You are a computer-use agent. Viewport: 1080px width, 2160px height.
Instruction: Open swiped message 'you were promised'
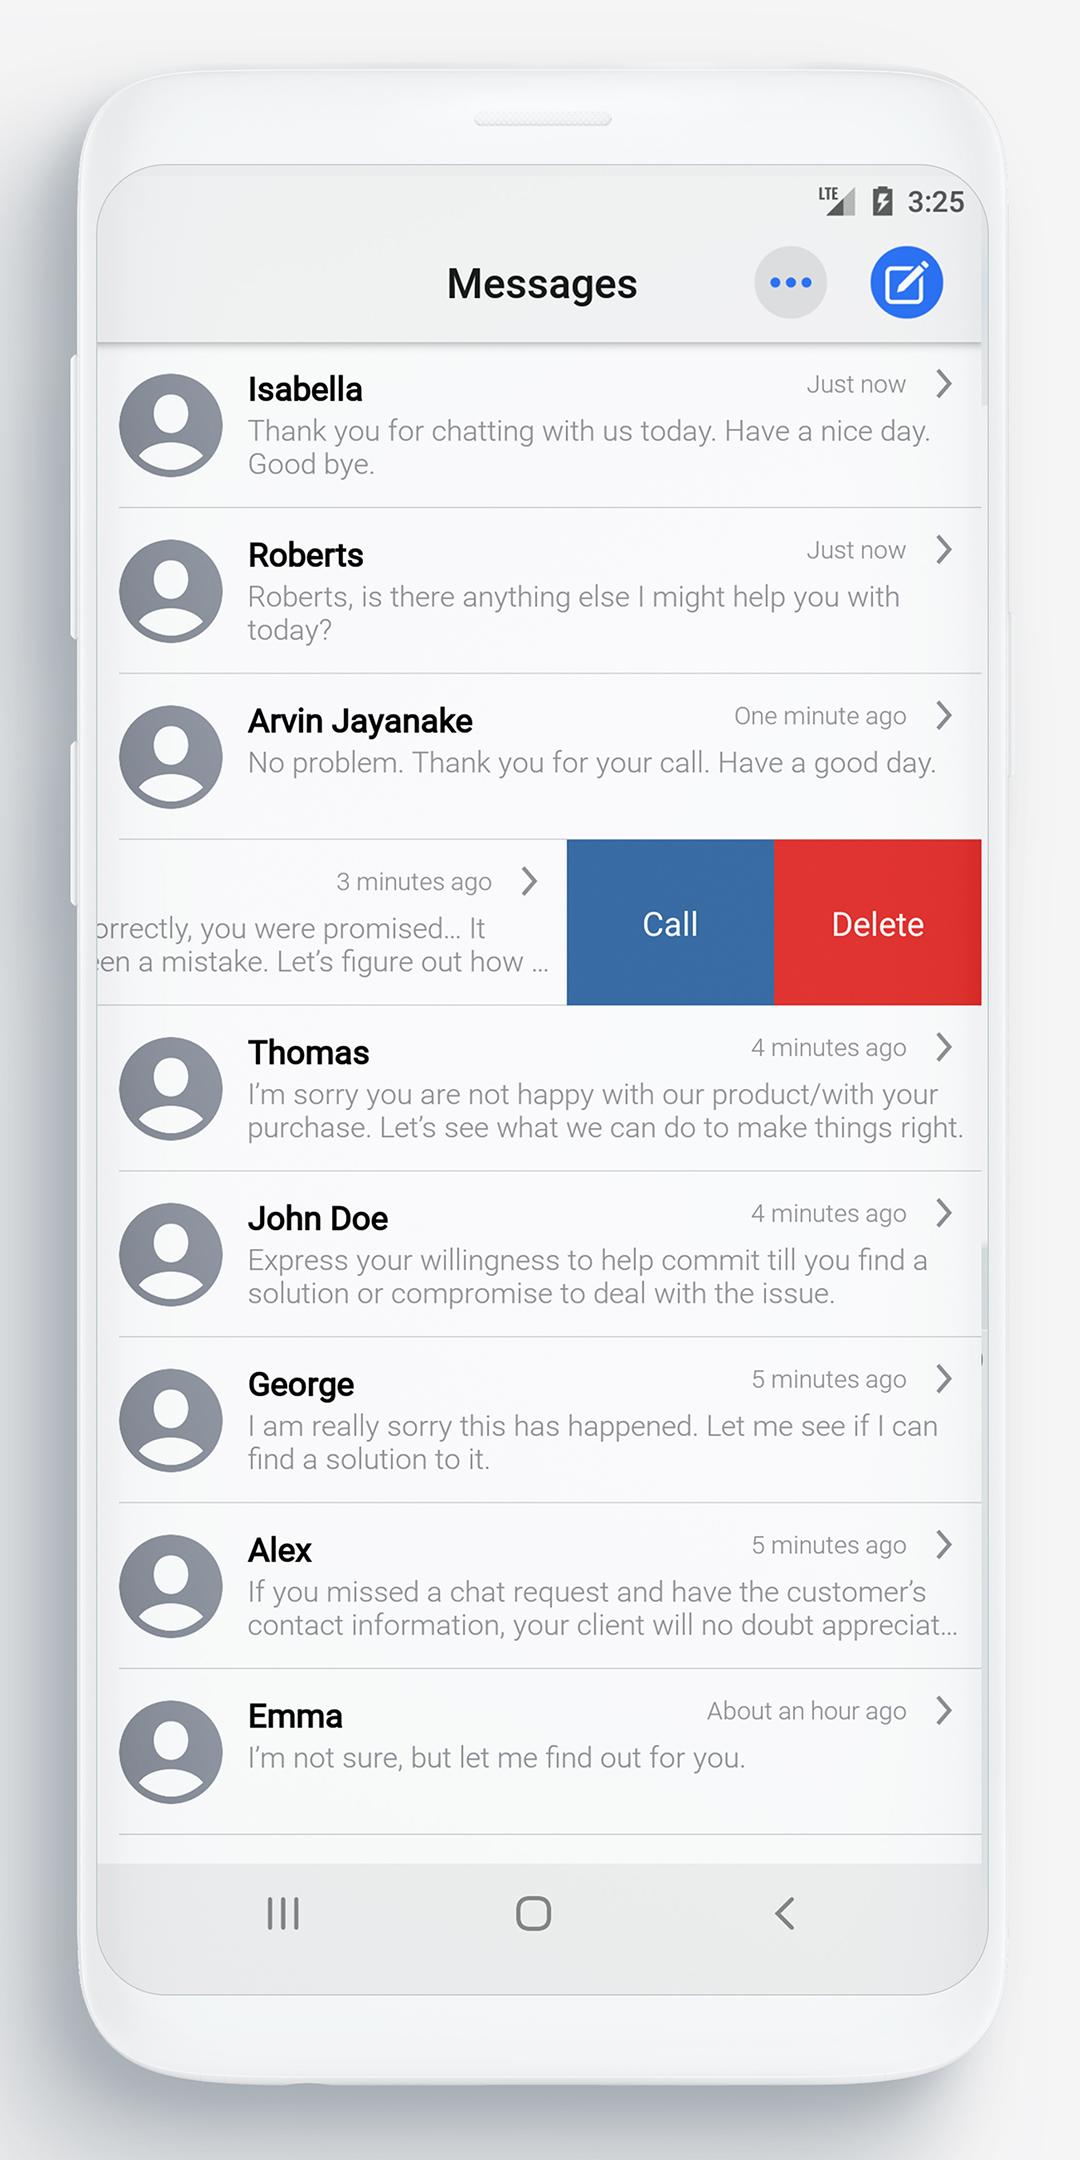point(323,945)
